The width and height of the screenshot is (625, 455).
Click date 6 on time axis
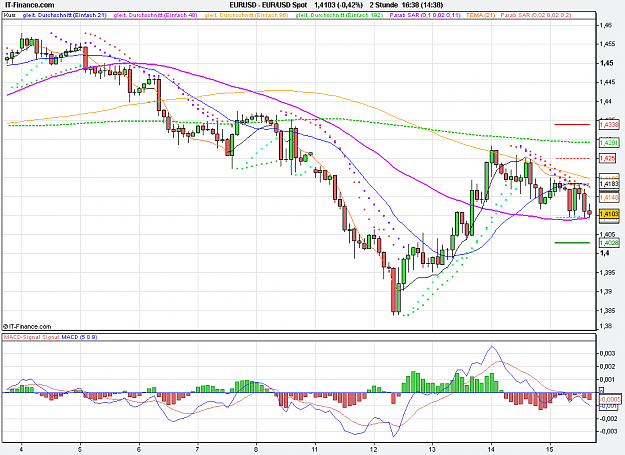point(139,449)
